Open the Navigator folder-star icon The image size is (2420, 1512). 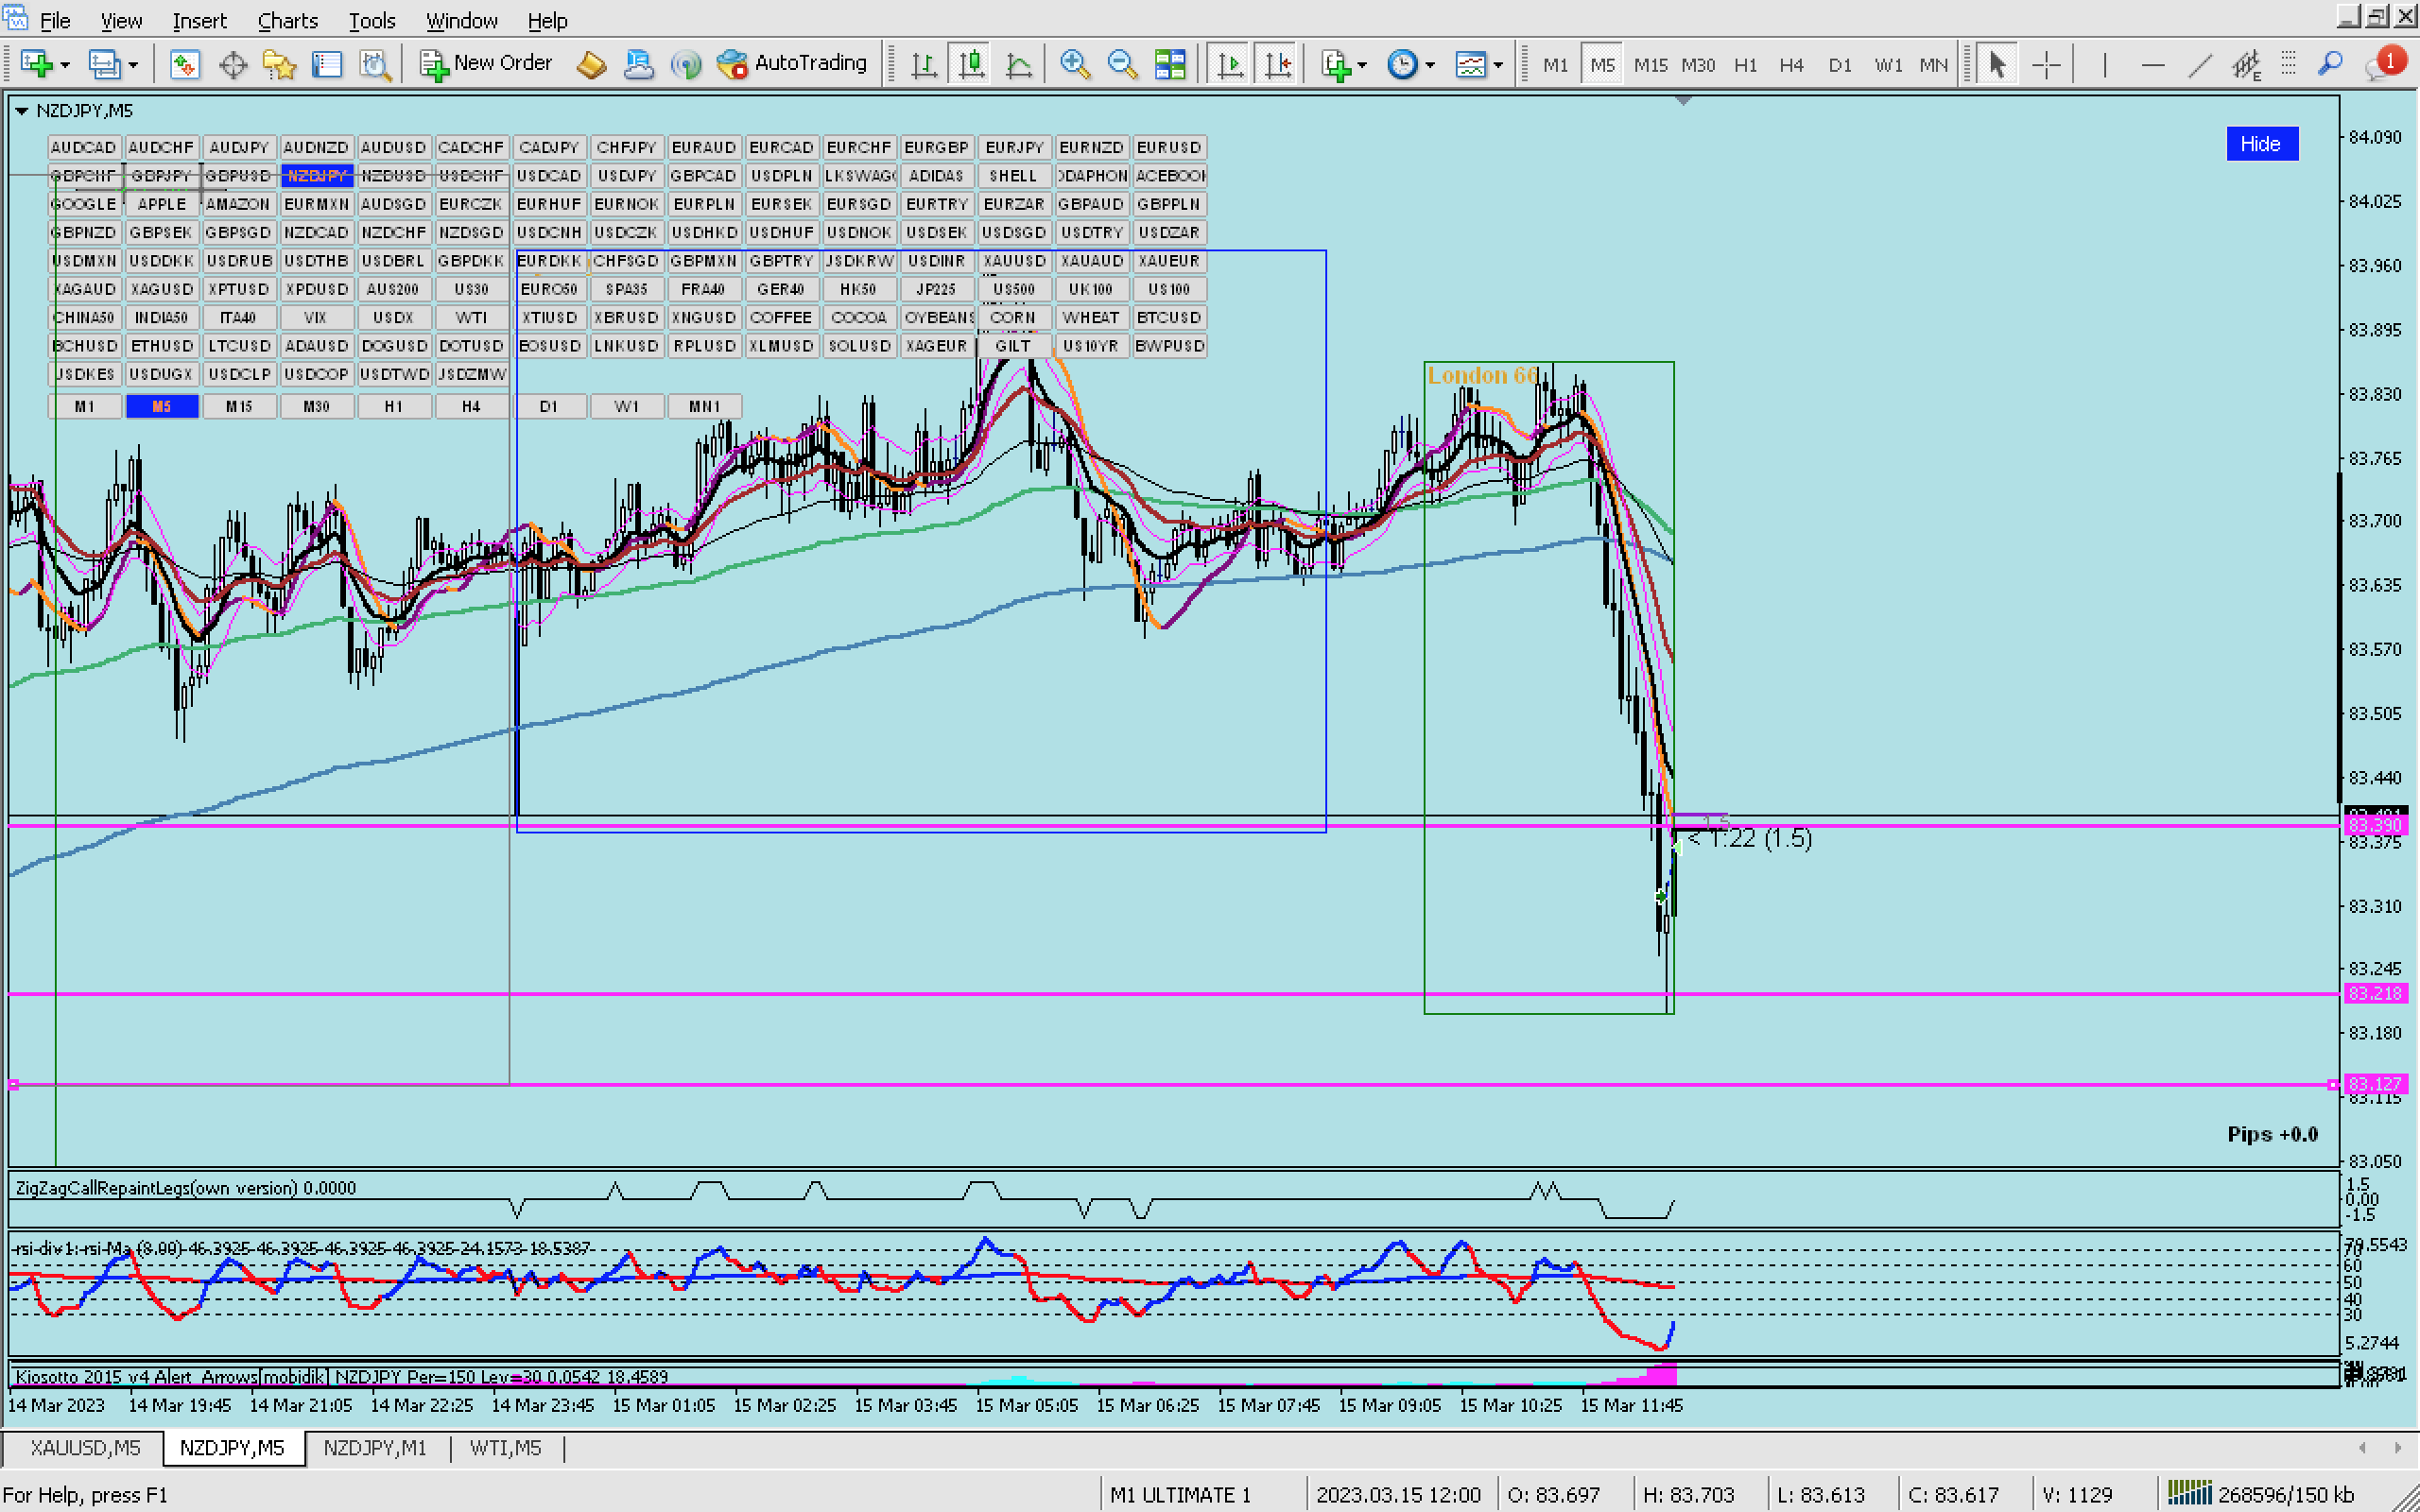tap(279, 65)
